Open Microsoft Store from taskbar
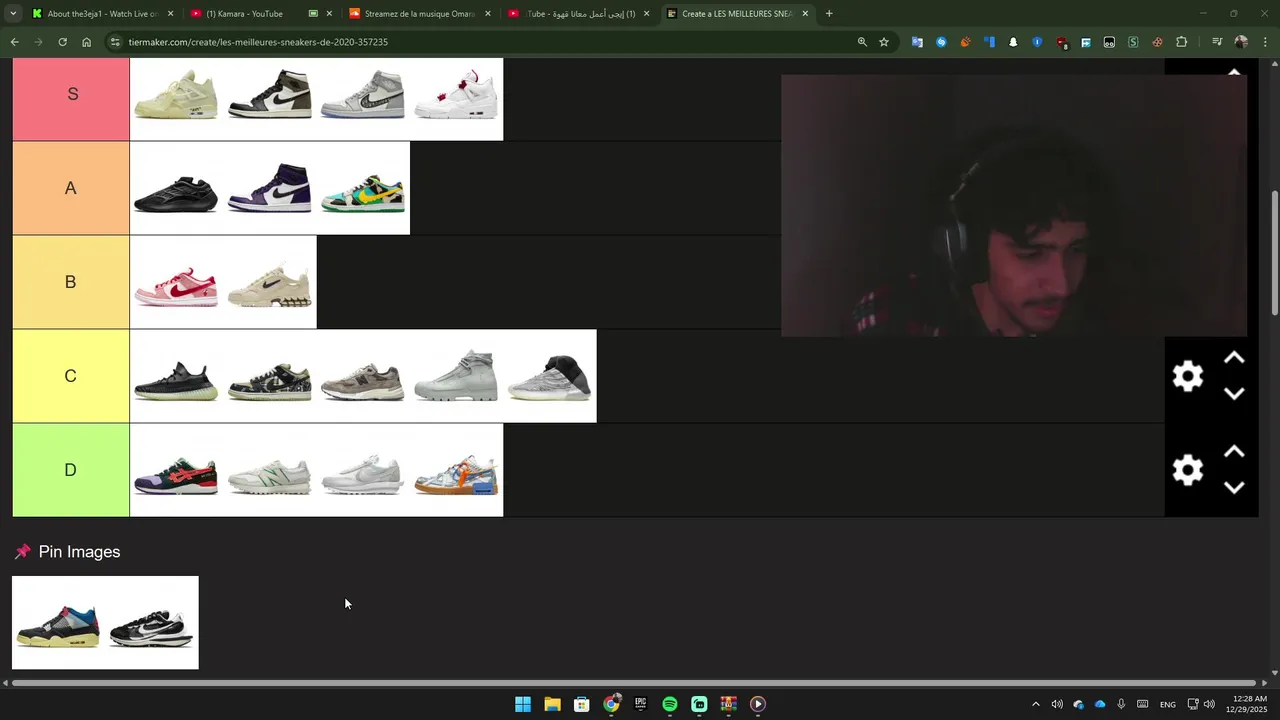Screen dimensions: 1280x720 (581, 704)
